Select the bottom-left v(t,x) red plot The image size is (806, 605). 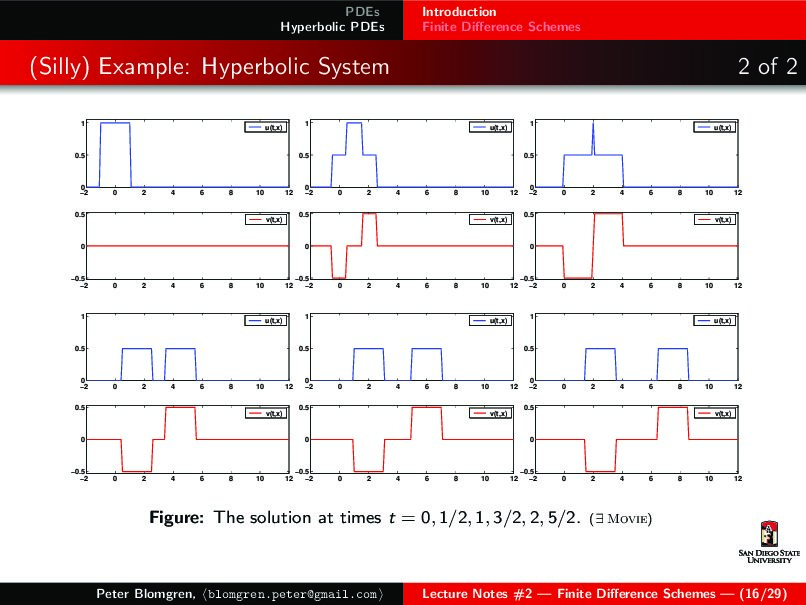point(189,438)
